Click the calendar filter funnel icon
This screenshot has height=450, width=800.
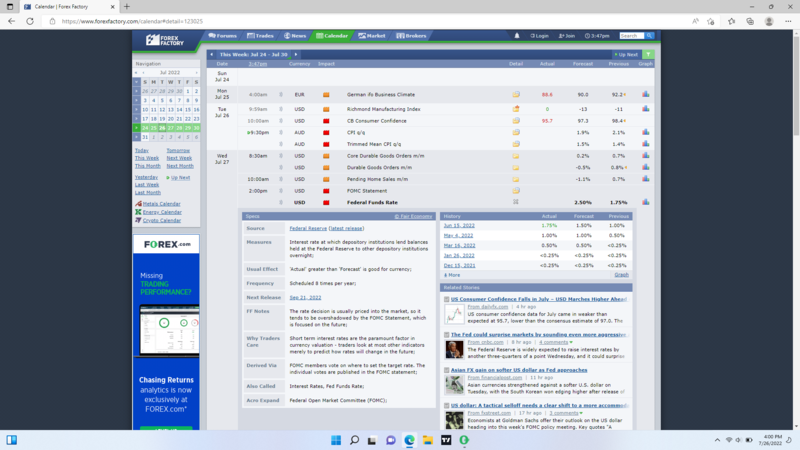pos(648,54)
